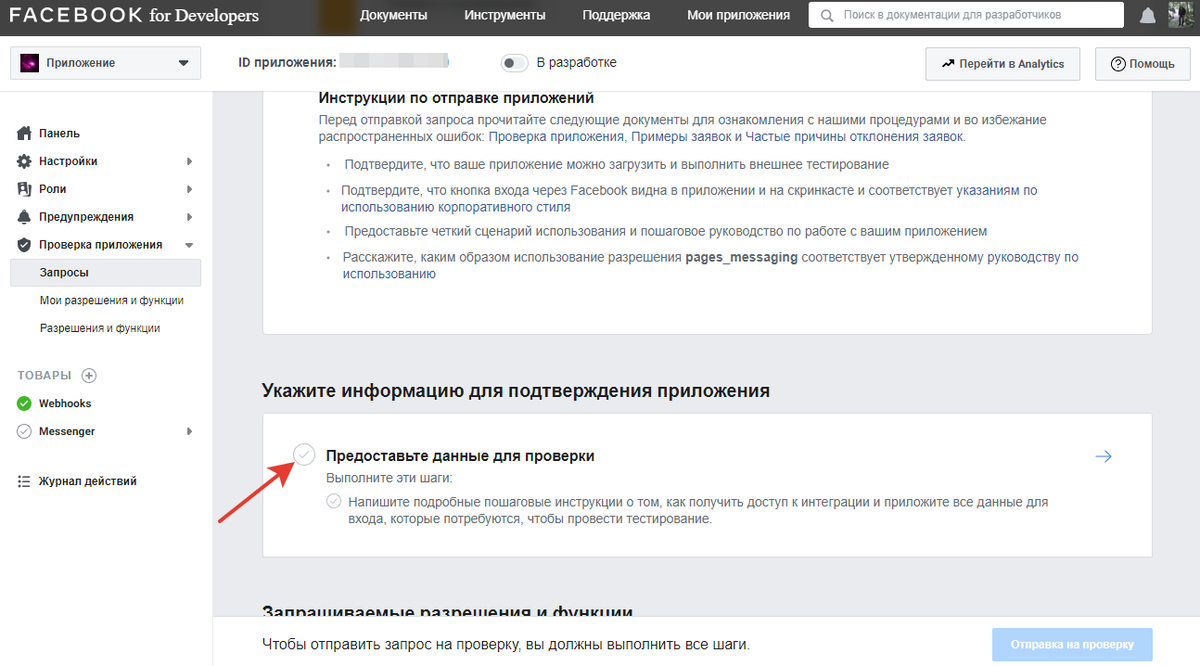1200x666 pixels.
Task: Open Webhooks product
Action: (x=65, y=404)
